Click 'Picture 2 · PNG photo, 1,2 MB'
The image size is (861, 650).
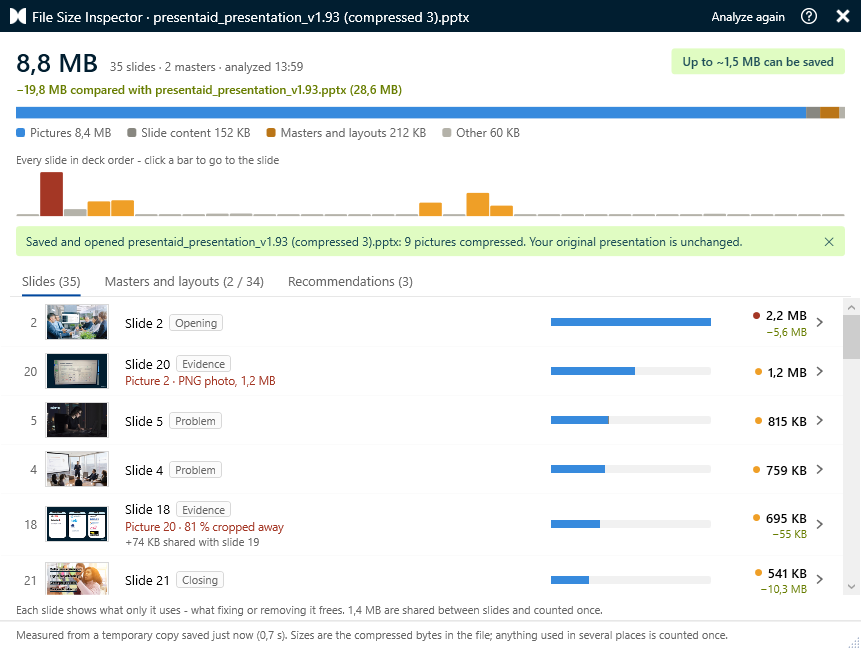click(x=200, y=381)
